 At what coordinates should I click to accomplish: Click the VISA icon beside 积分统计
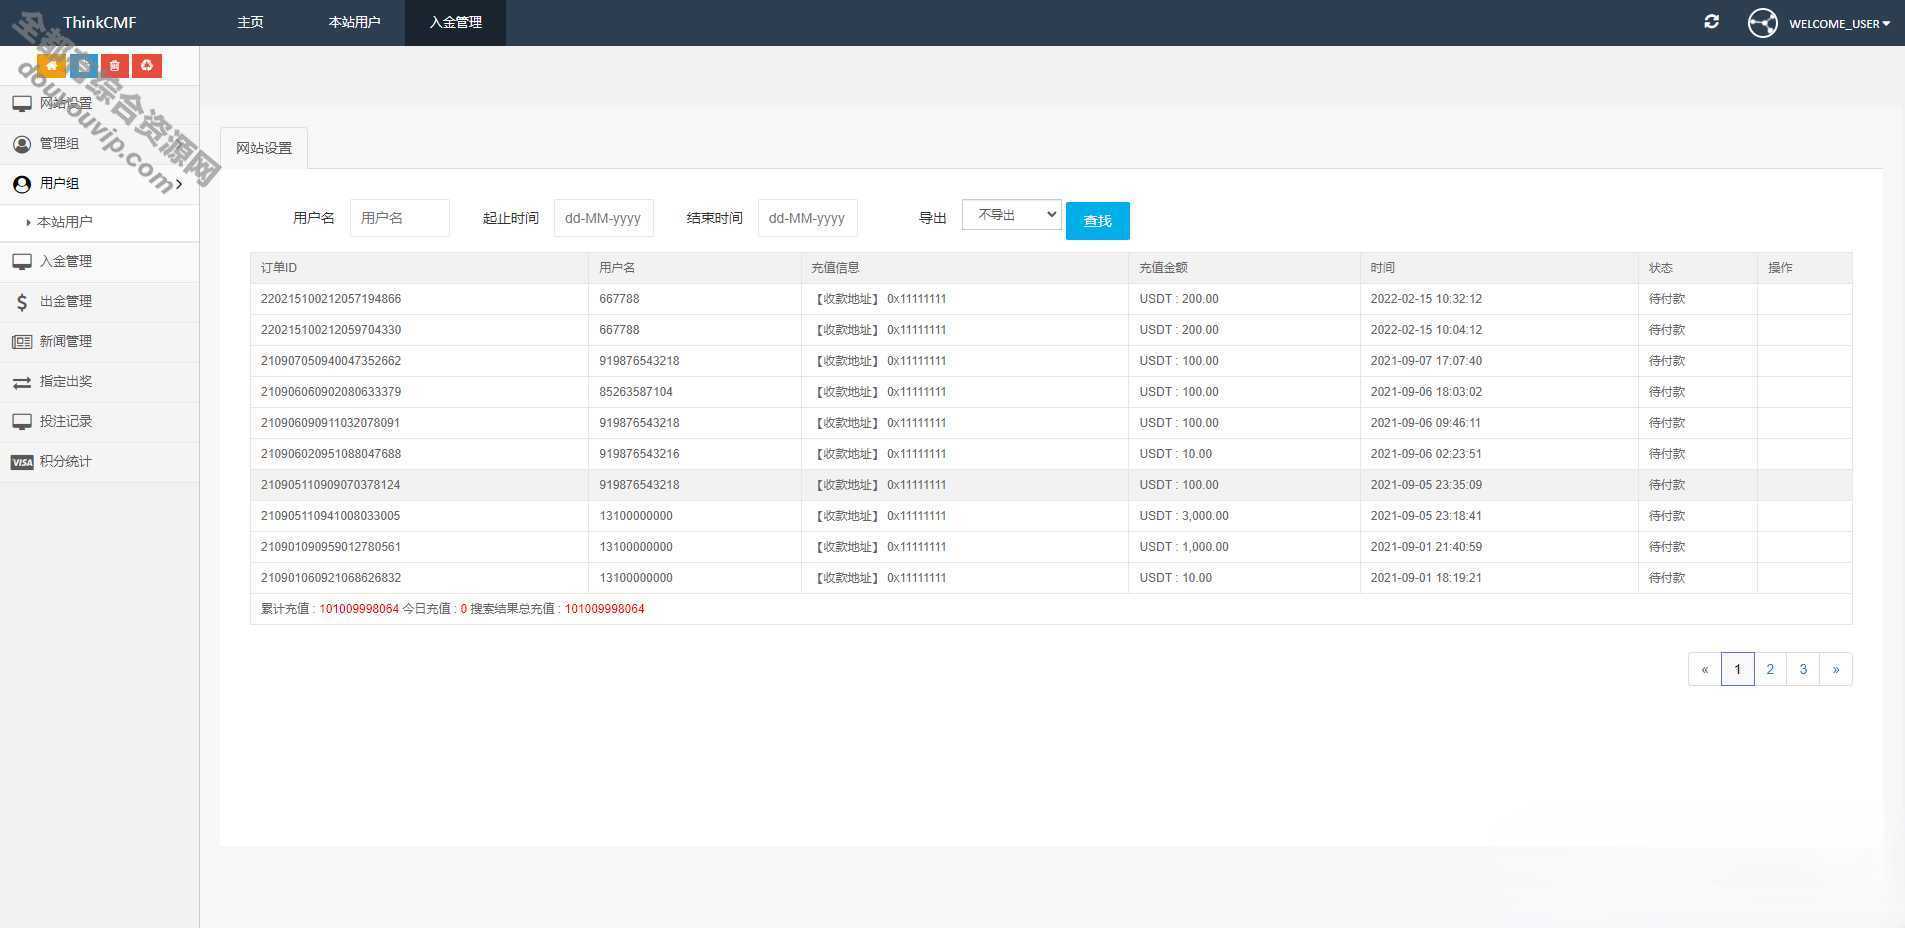(x=22, y=462)
